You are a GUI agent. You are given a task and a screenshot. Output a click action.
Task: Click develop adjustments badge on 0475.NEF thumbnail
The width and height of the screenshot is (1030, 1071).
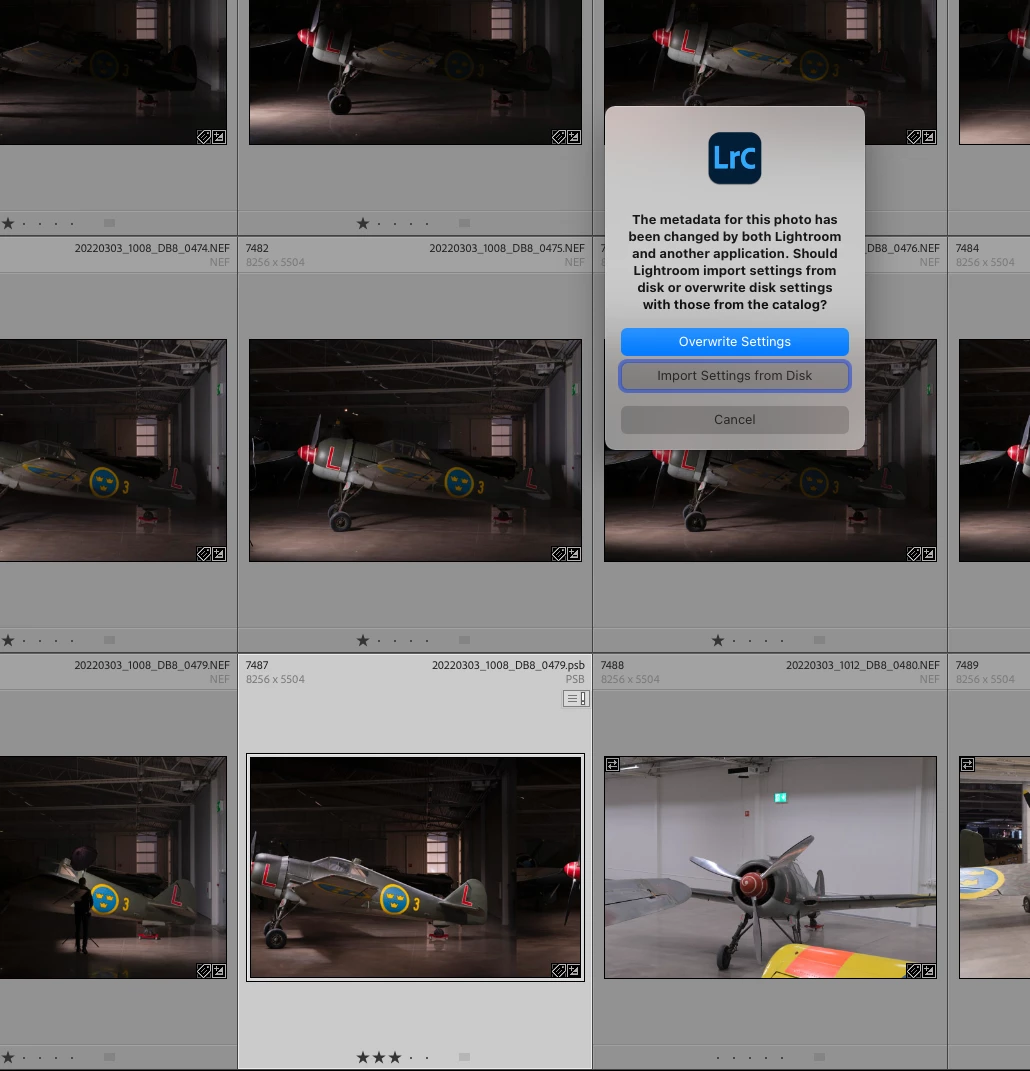tap(574, 554)
